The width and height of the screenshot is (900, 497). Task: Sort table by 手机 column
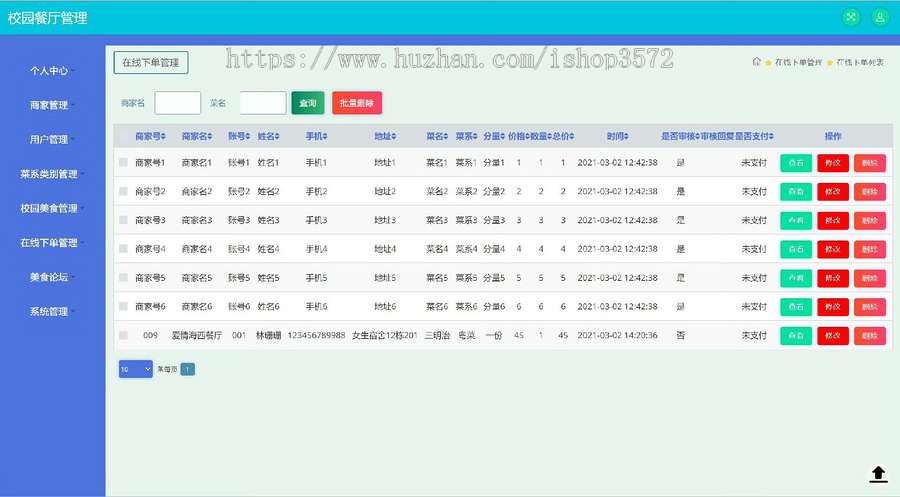[x=316, y=136]
